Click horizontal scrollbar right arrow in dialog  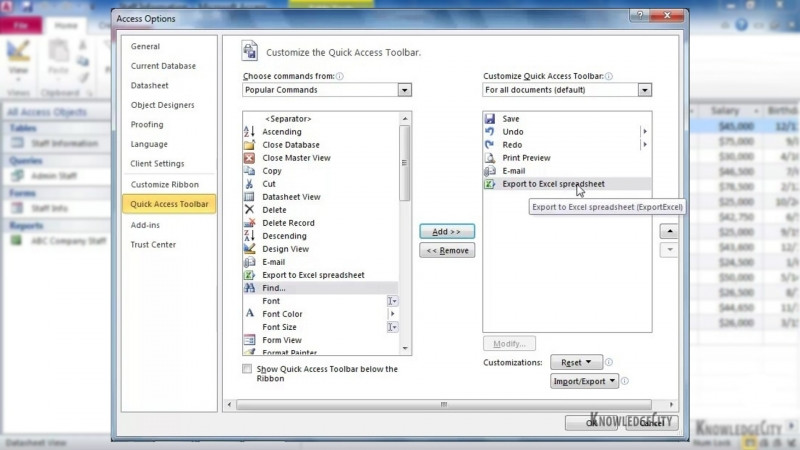(x=671, y=405)
